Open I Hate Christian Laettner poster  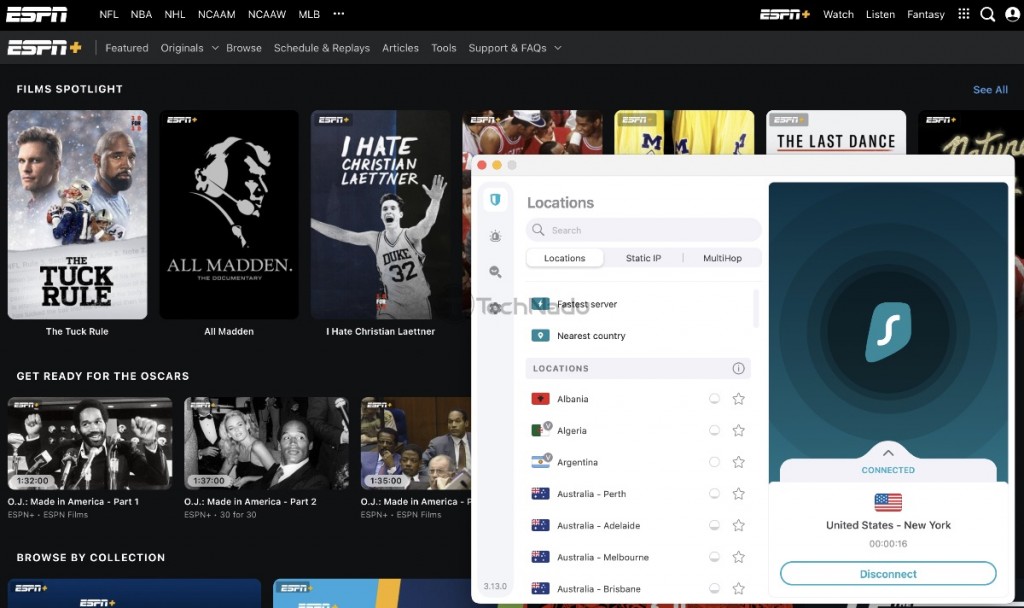coord(381,214)
